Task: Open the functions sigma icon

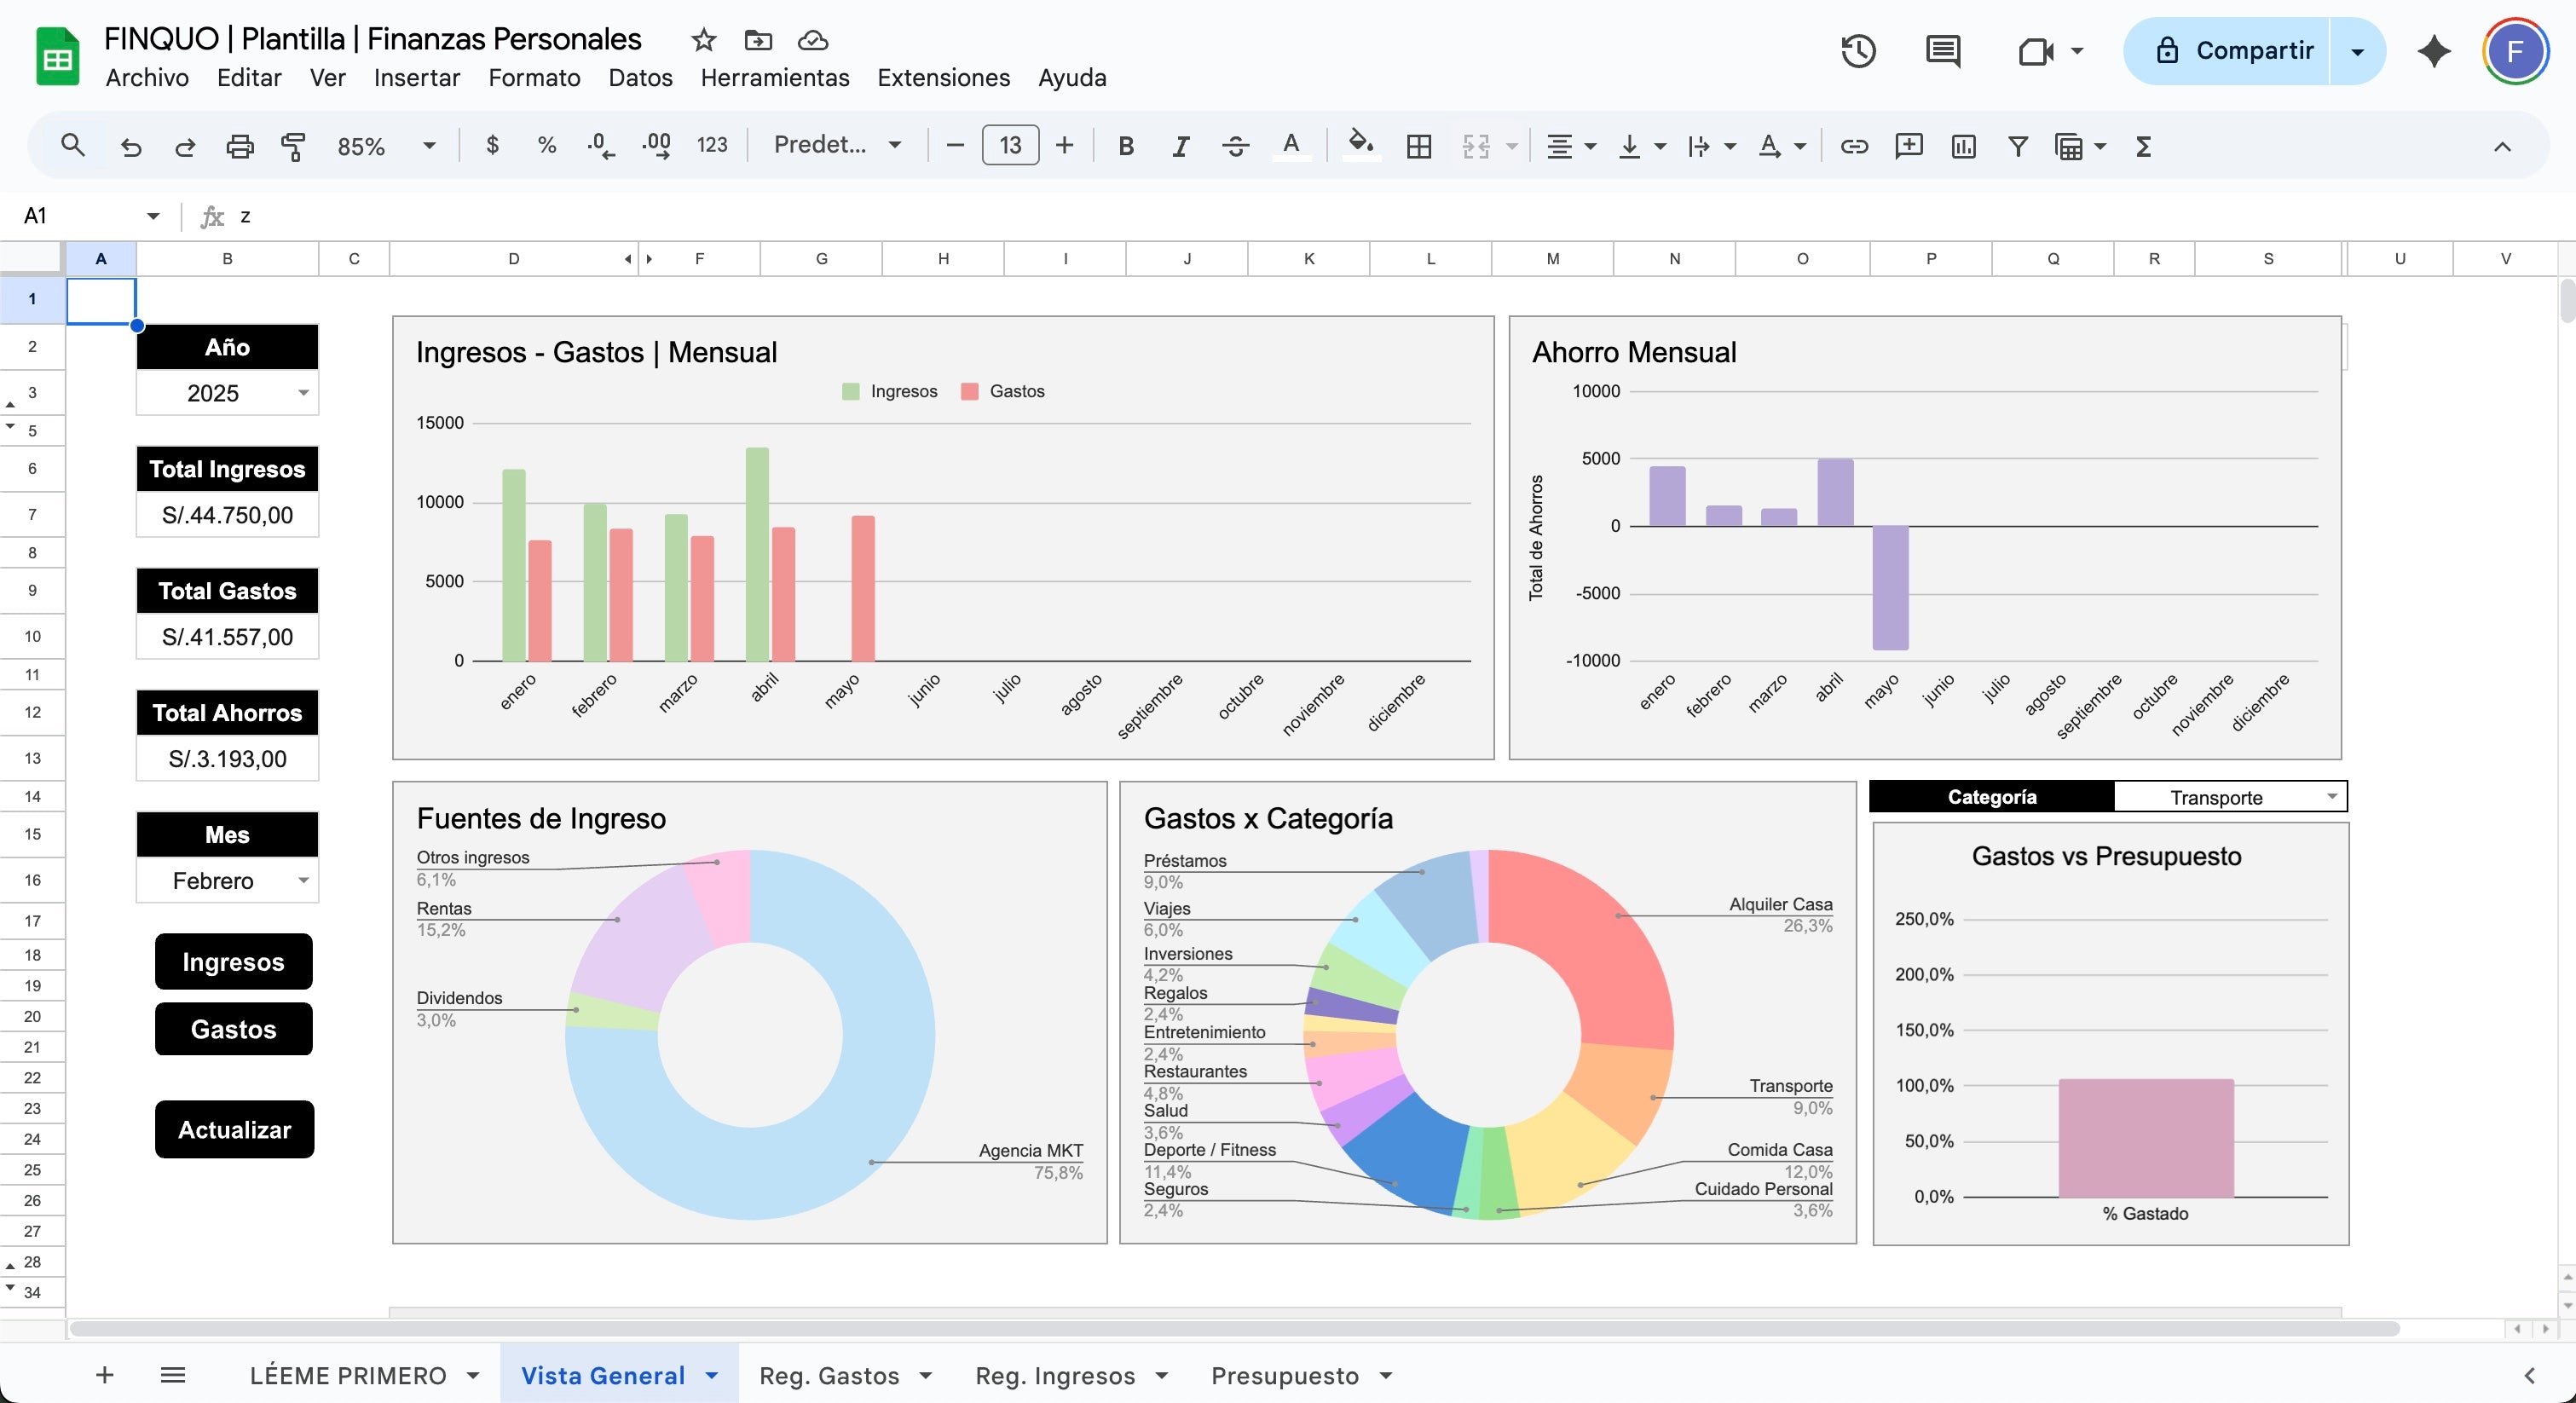Action: point(2143,146)
